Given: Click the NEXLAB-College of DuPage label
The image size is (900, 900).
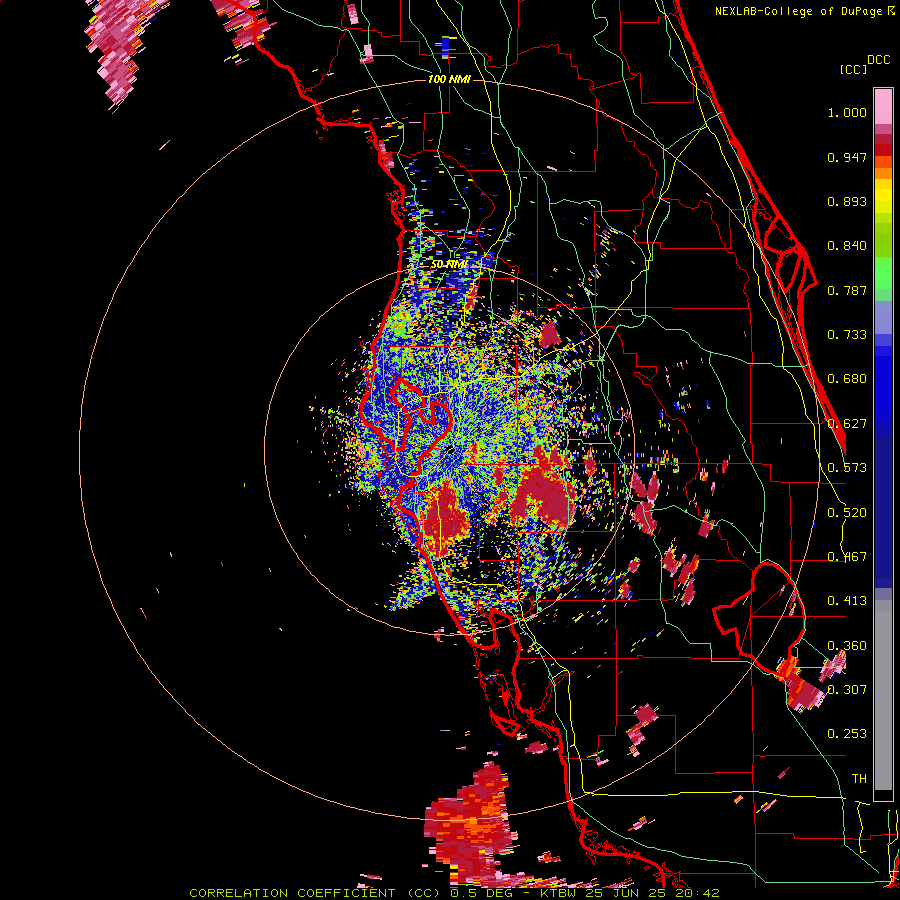Looking at the screenshot, I should [x=798, y=11].
